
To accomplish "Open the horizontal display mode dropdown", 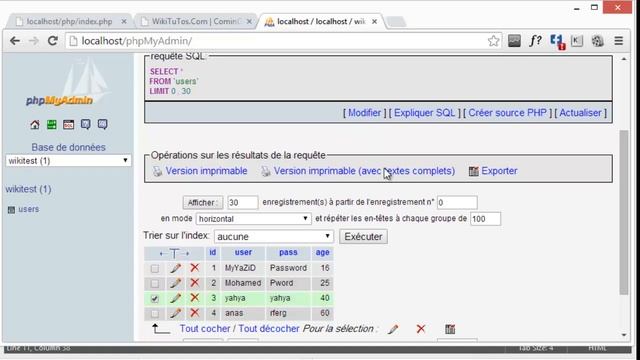I will tap(253, 219).
